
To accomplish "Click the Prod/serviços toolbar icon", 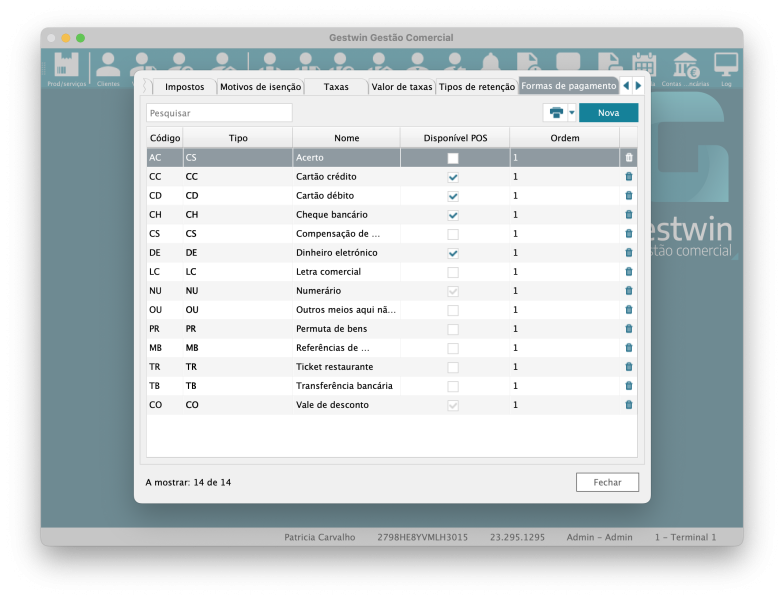I will [x=66, y=67].
